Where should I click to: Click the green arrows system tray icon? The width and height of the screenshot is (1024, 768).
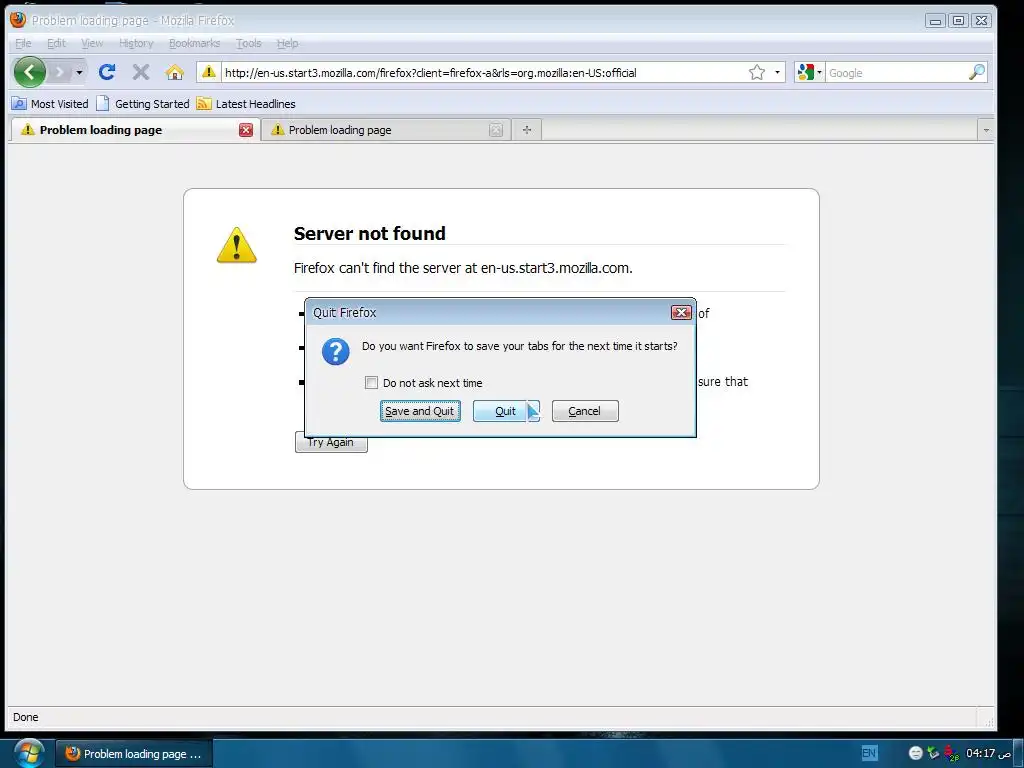(x=933, y=753)
